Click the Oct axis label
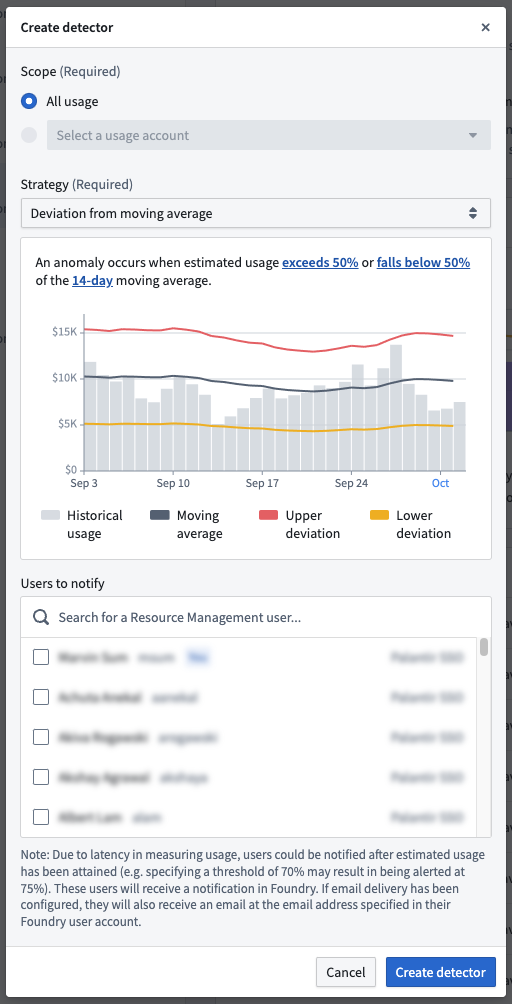Screen dimensions: 512x1004 pyautogui.click(x=440, y=483)
